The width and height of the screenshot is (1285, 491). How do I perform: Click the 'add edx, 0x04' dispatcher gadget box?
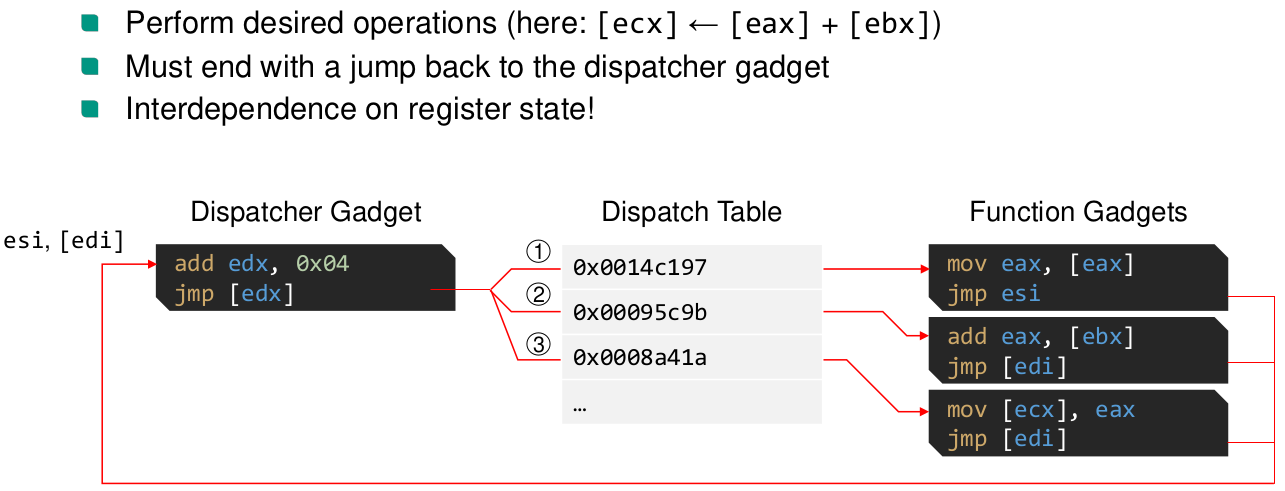point(305,279)
